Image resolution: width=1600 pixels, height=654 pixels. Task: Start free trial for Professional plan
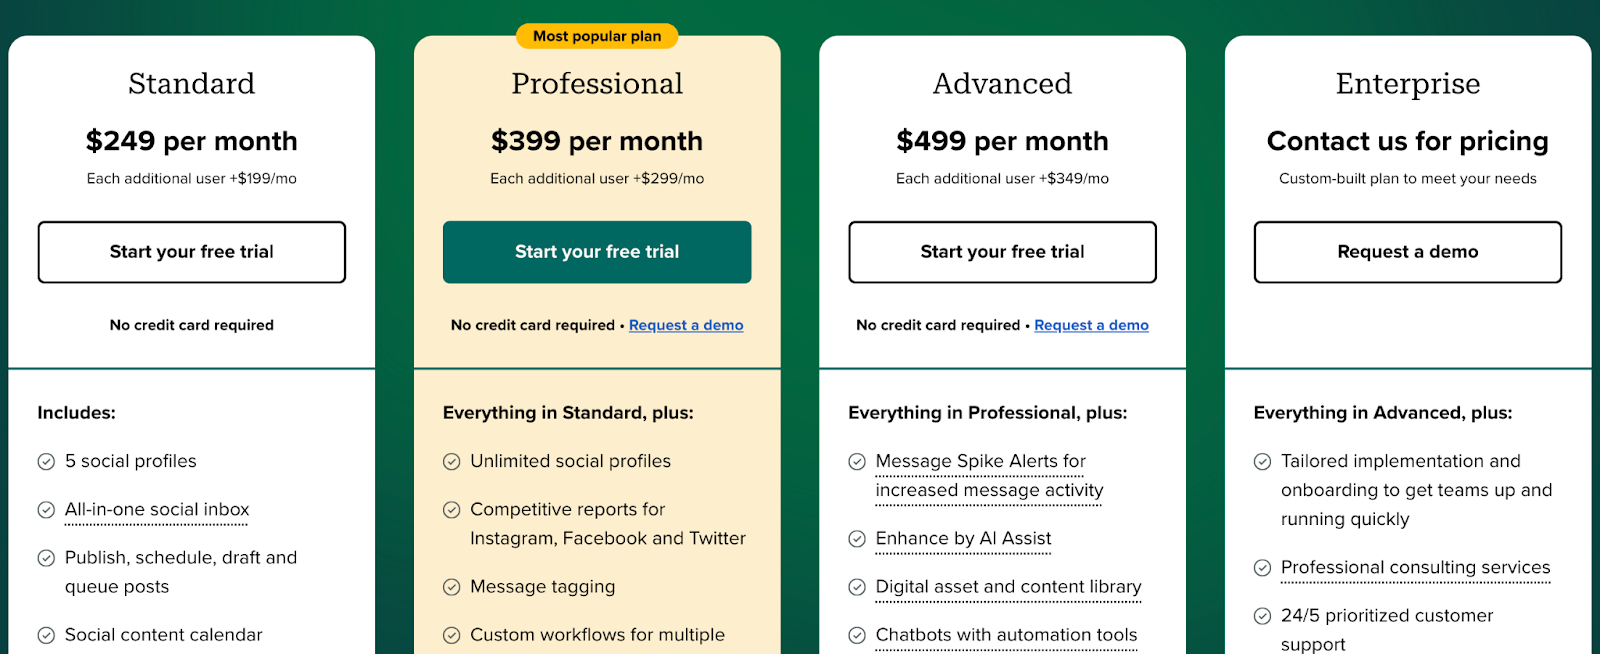tap(597, 252)
